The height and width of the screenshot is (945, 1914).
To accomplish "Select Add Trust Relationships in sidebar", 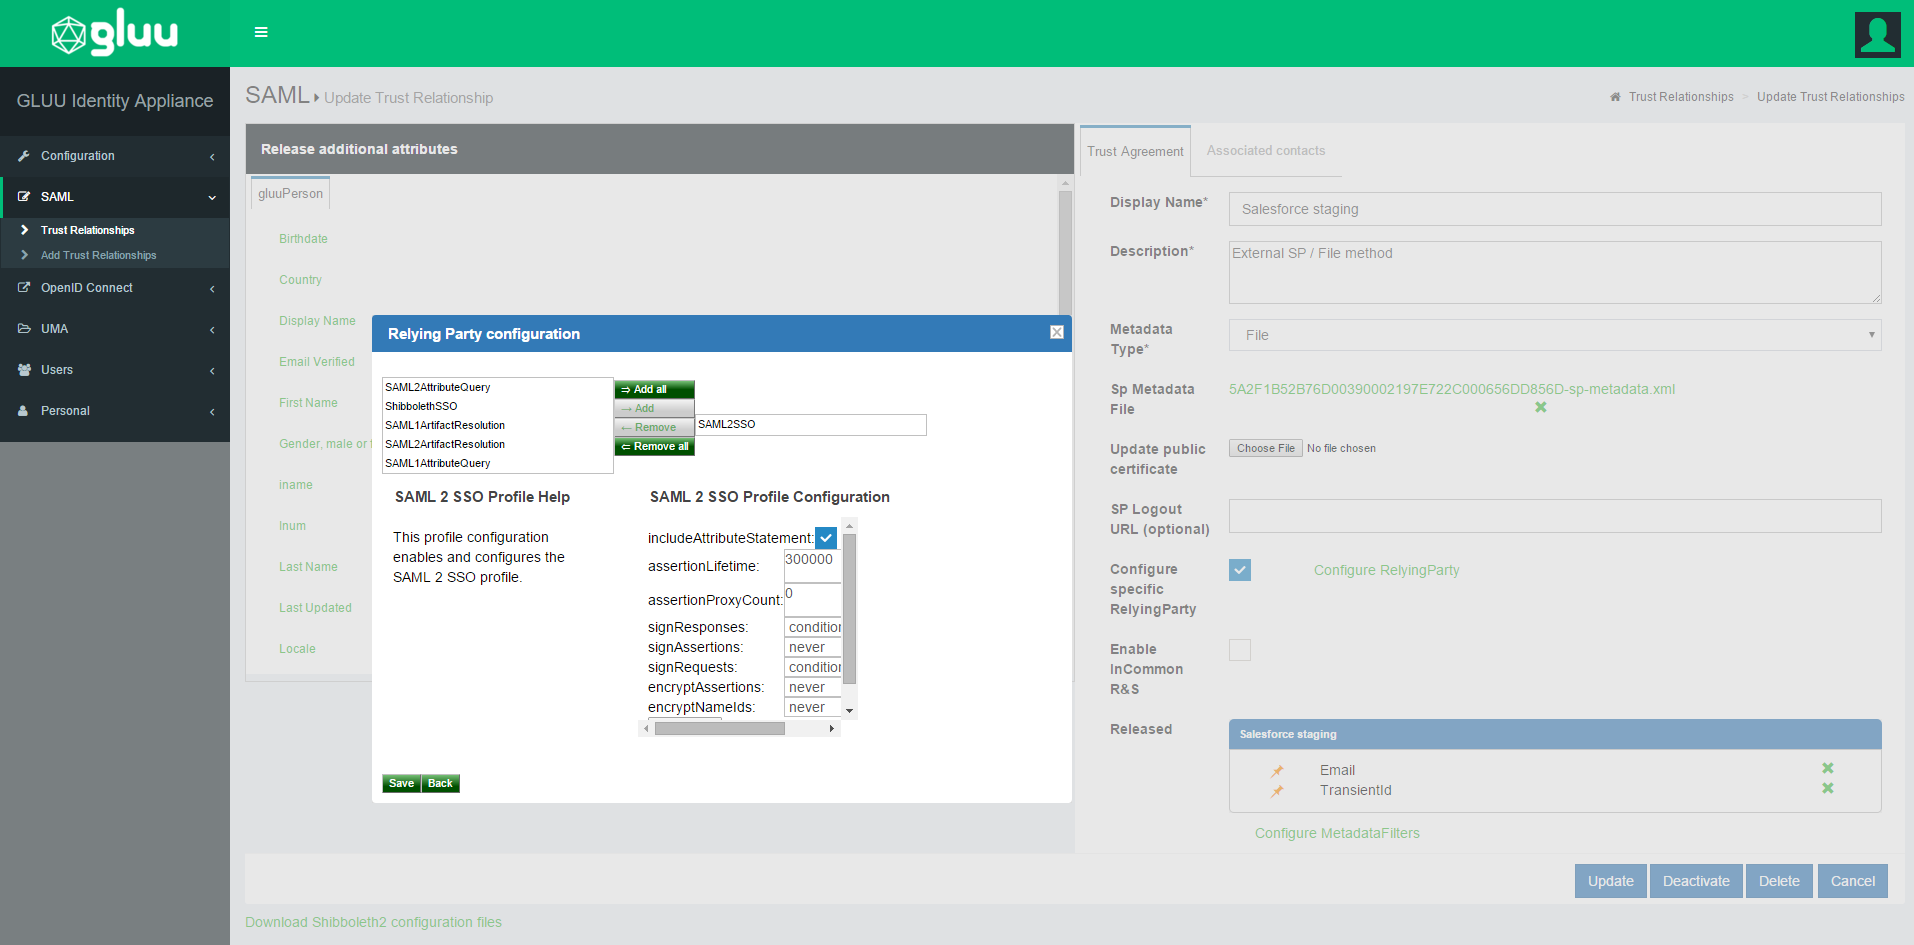I will point(98,255).
